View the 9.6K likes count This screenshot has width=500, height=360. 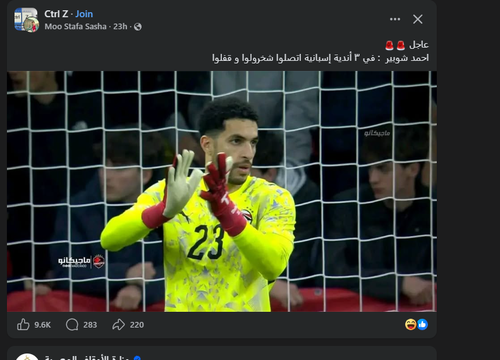pyautogui.click(x=42, y=325)
